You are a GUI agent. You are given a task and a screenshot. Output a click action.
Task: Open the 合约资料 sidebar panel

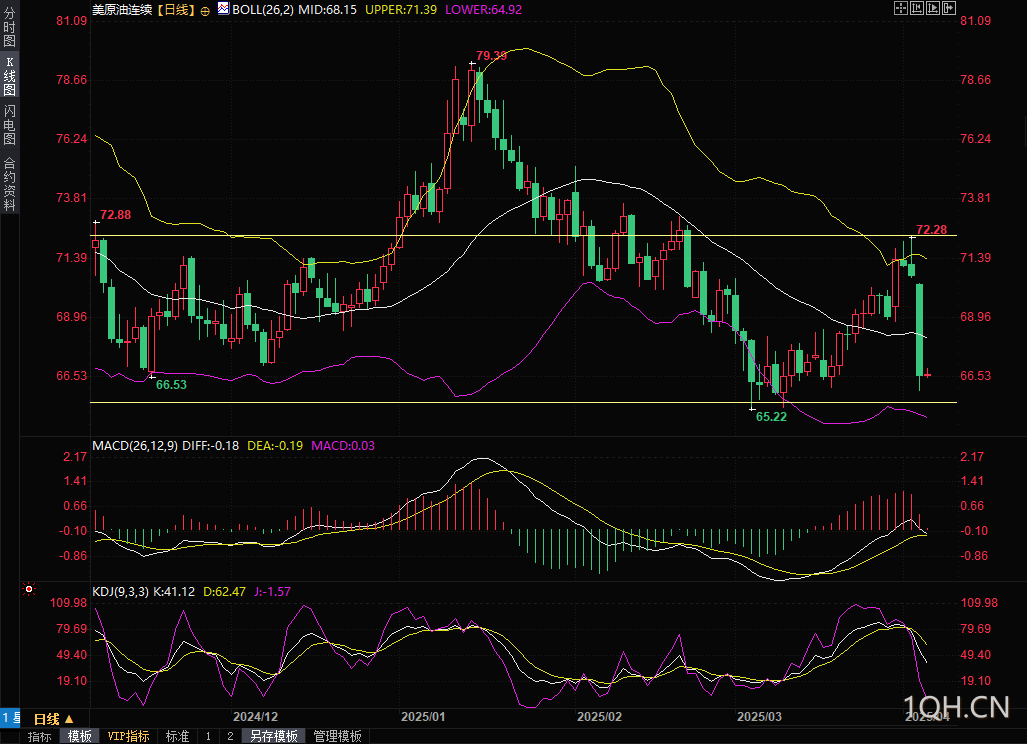click(x=9, y=183)
